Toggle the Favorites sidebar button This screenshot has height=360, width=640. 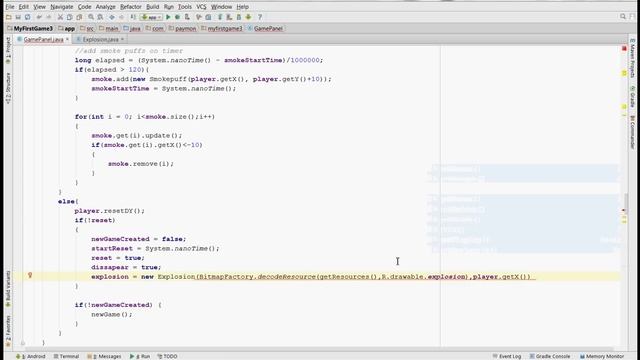pos(8,331)
